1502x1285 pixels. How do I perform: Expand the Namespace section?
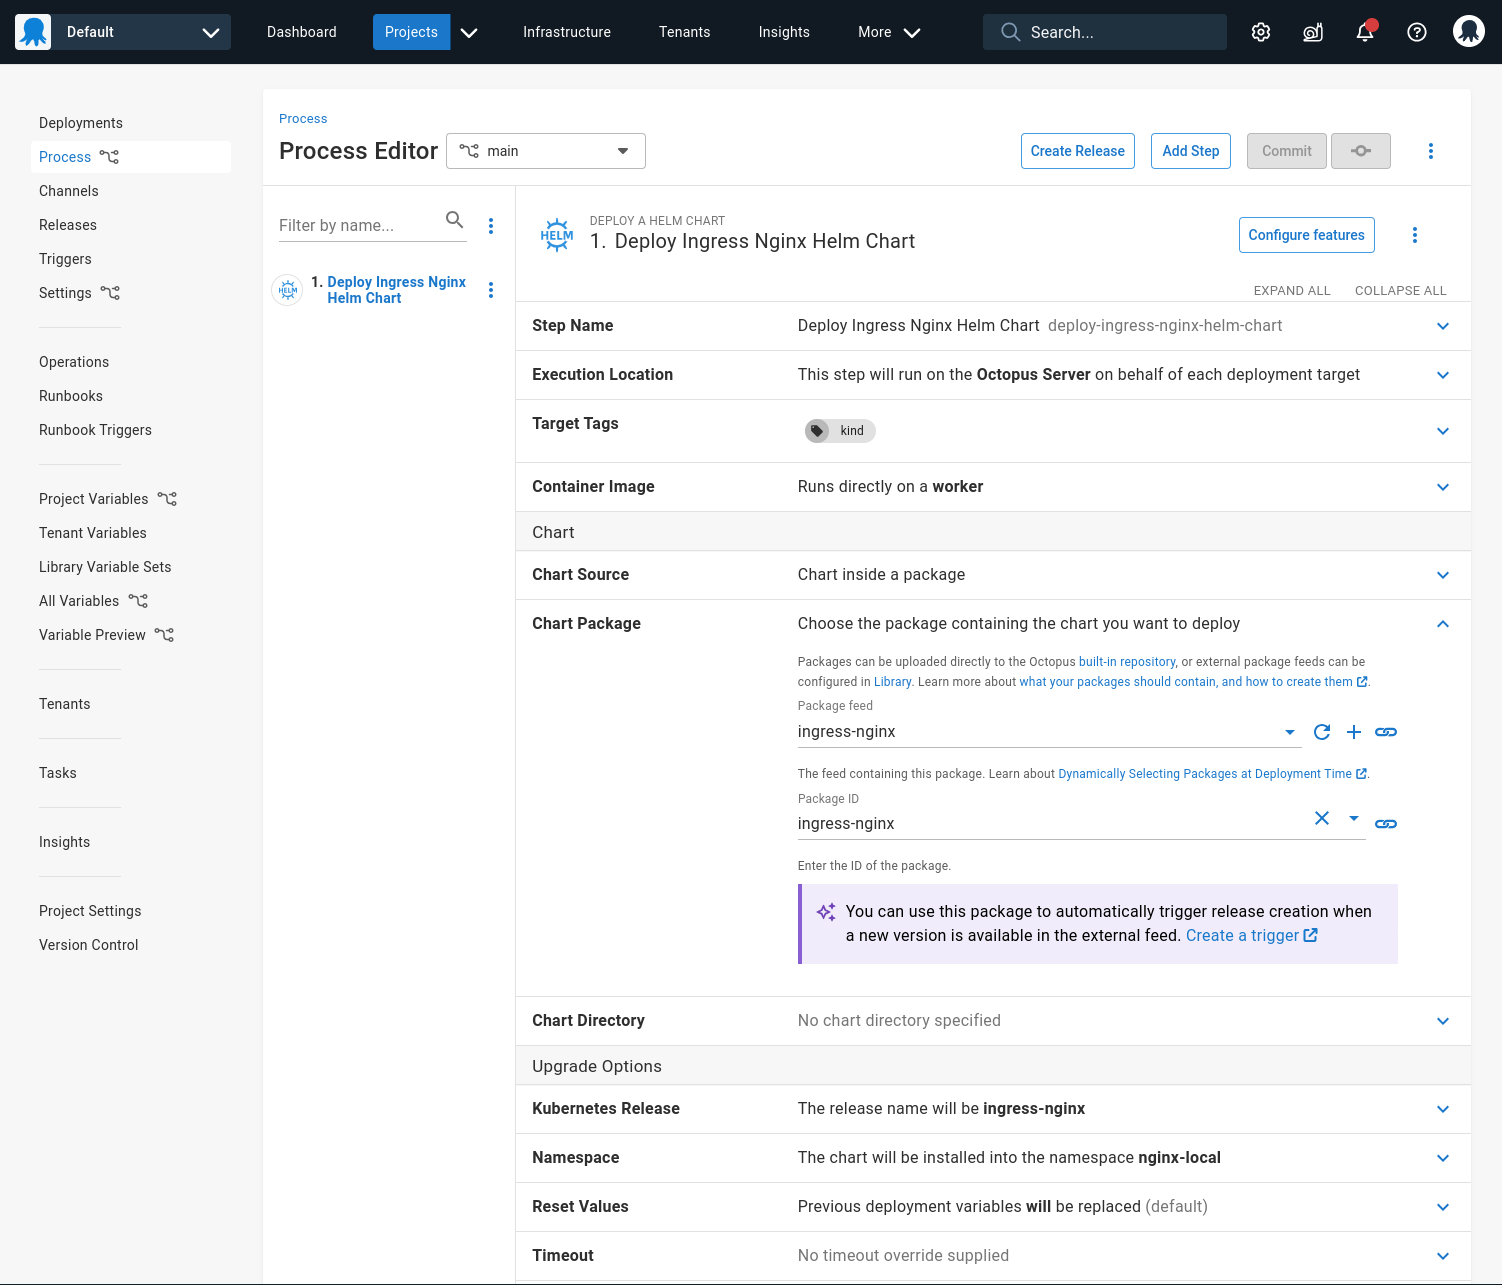(1443, 1158)
